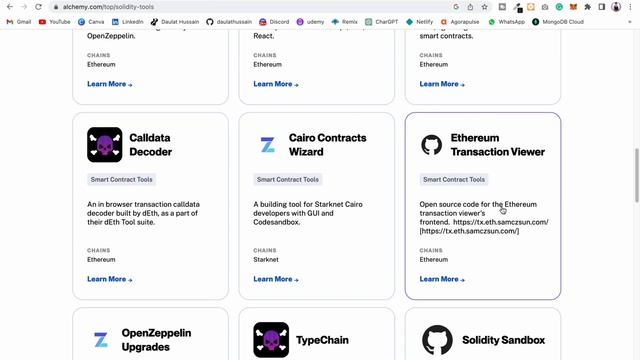Open the camera screenshot extension
This screenshot has height=360, width=640.
[545, 7]
